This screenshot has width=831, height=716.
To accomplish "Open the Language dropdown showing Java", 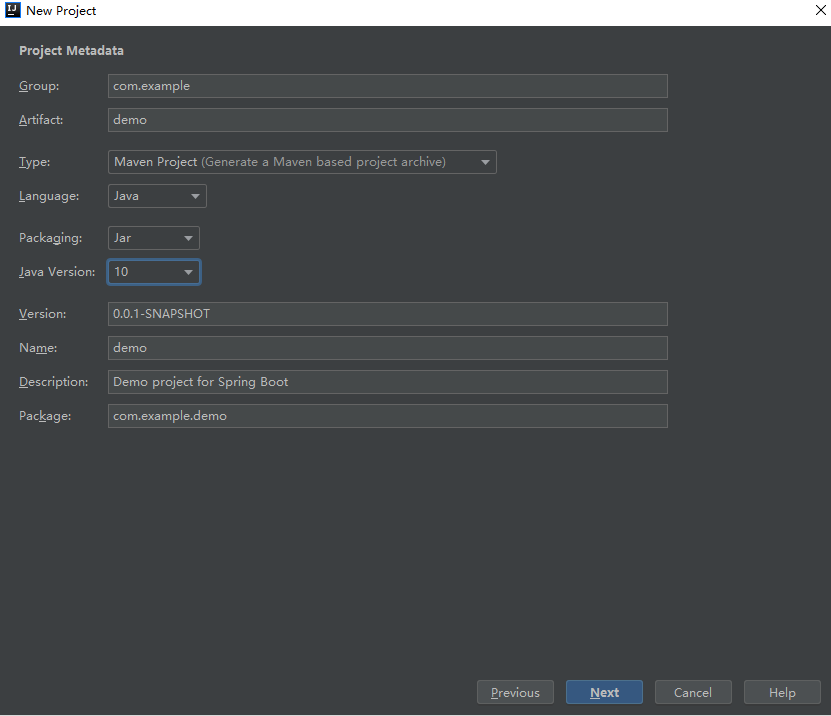I will pos(157,196).
